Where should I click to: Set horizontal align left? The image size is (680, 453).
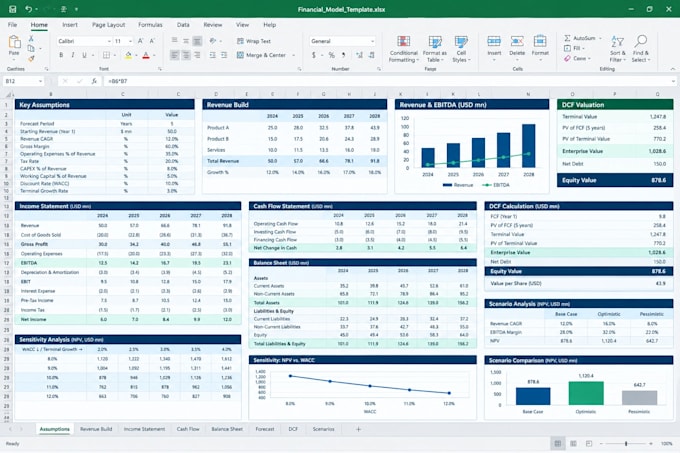tap(174, 55)
